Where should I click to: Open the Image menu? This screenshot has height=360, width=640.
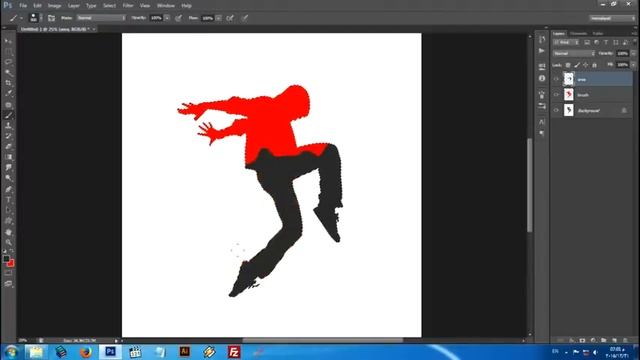(x=54, y=6)
